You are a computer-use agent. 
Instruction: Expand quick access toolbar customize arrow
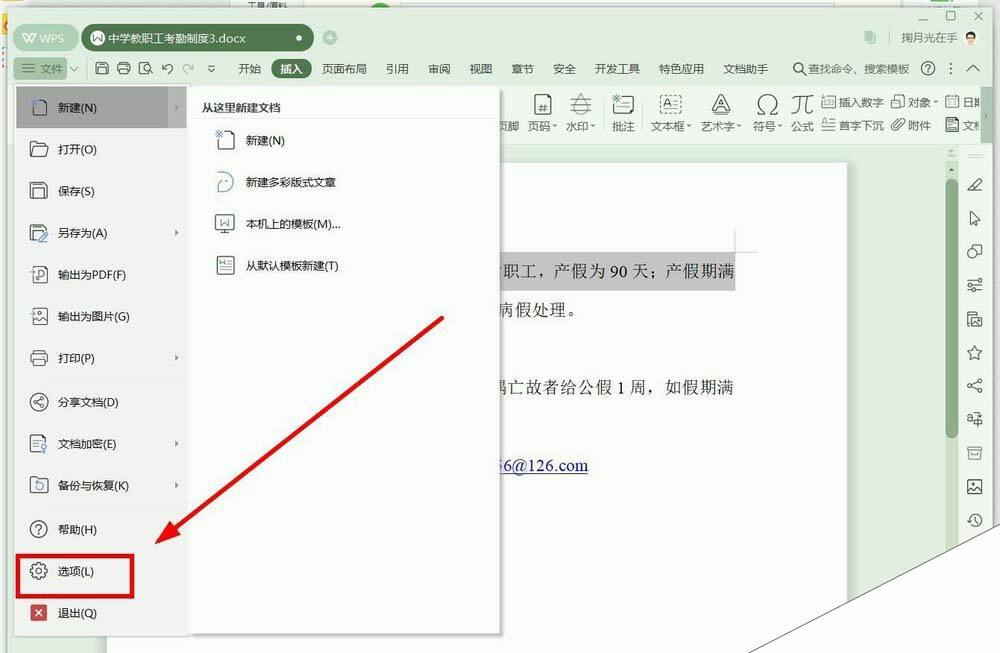pyautogui.click(x=211, y=69)
